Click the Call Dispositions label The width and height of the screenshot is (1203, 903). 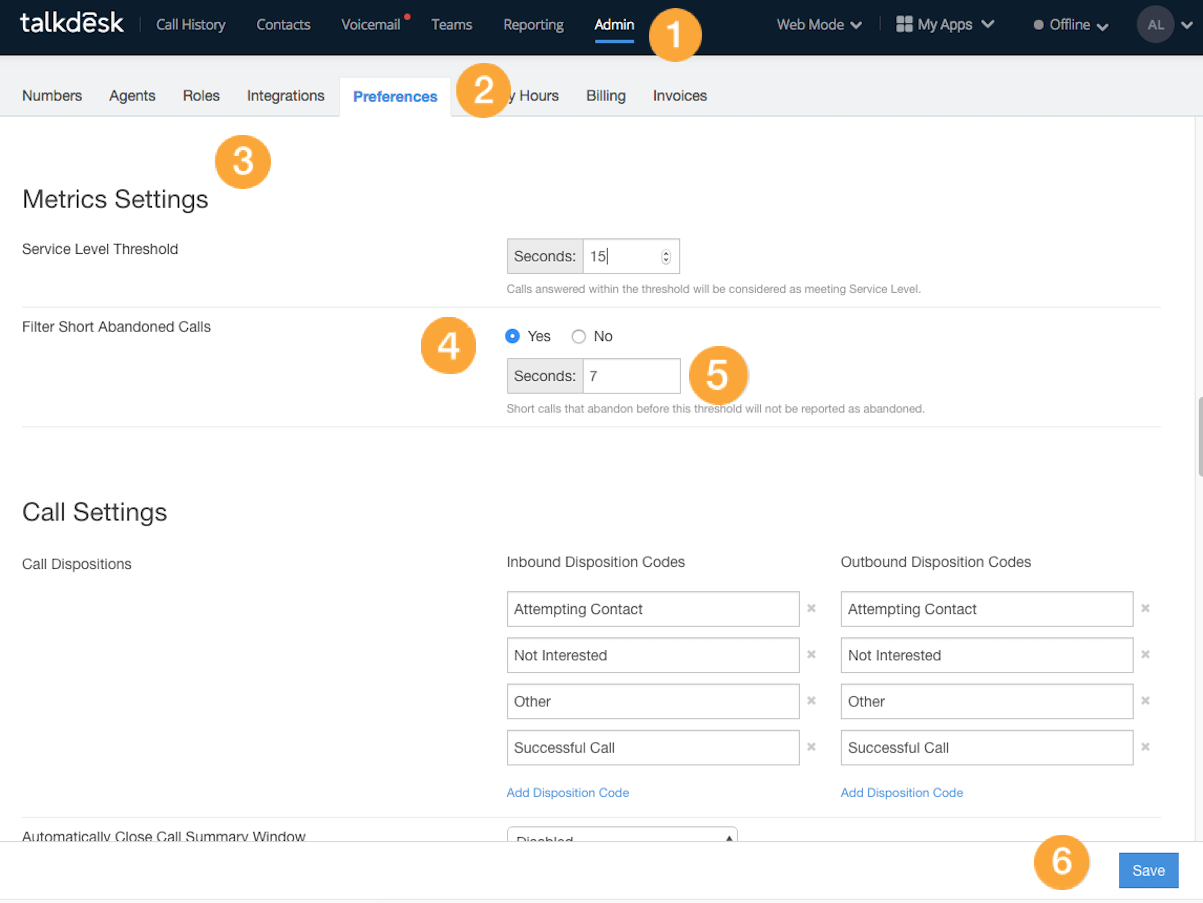pos(77,564)
